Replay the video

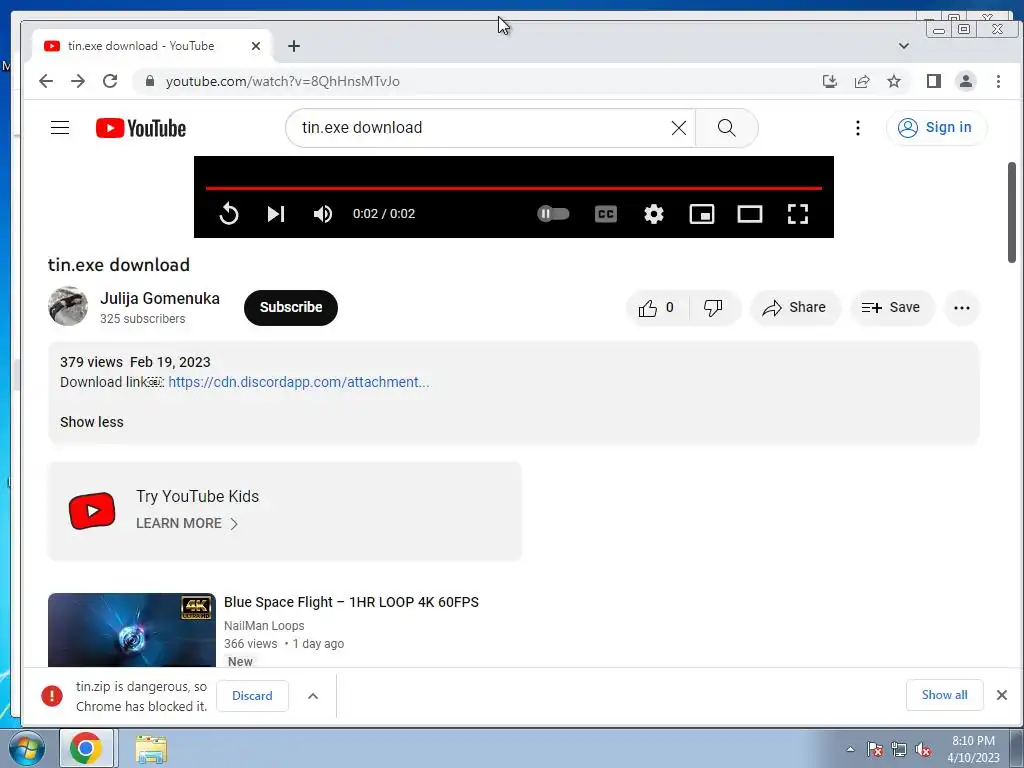[x=229, y=214]
